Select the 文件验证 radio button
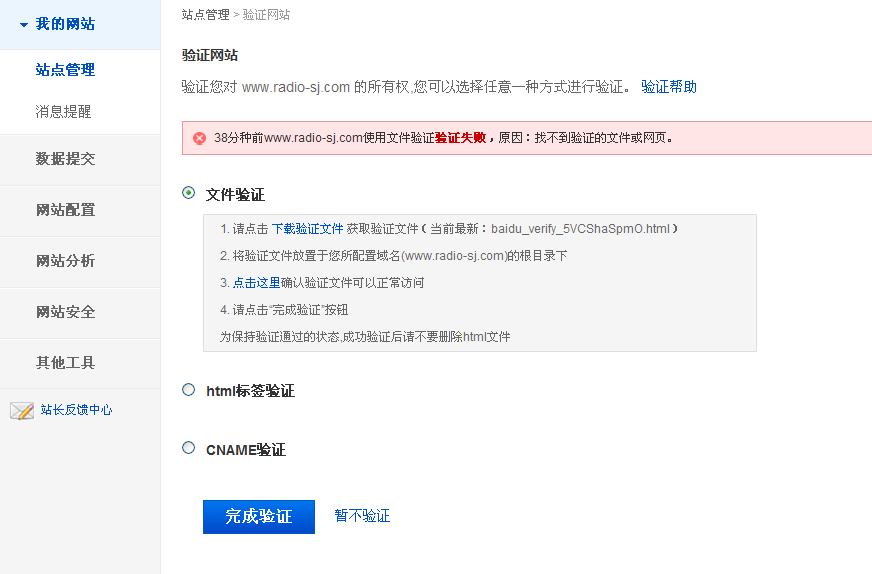The height and width of the screenshot is (574, 872). (189, 193)
